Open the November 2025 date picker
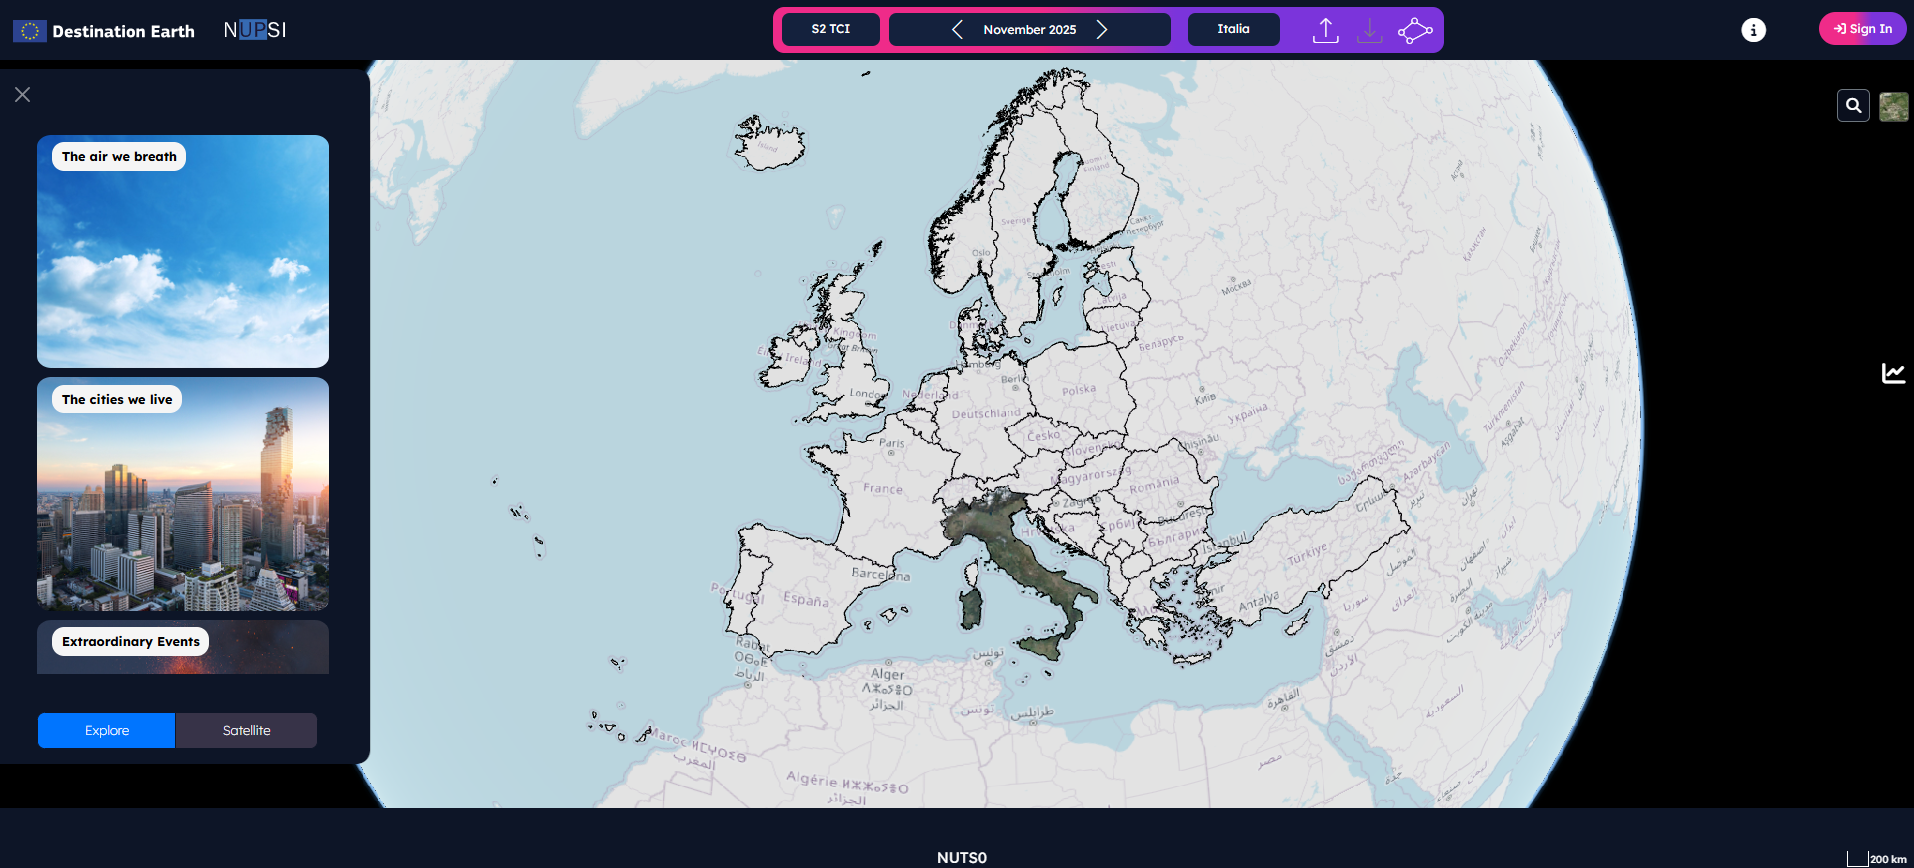This screenshot has height=868, width=1914. coord(1029,29)
